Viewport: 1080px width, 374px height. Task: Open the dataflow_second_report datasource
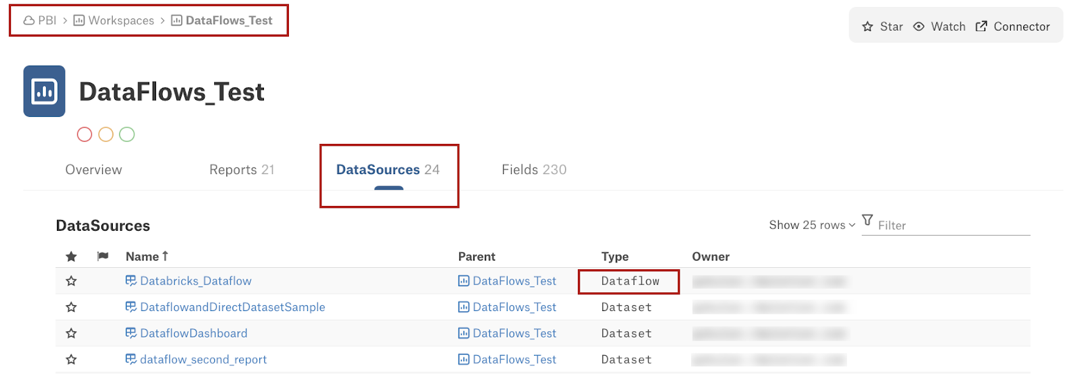coord(203,360)
